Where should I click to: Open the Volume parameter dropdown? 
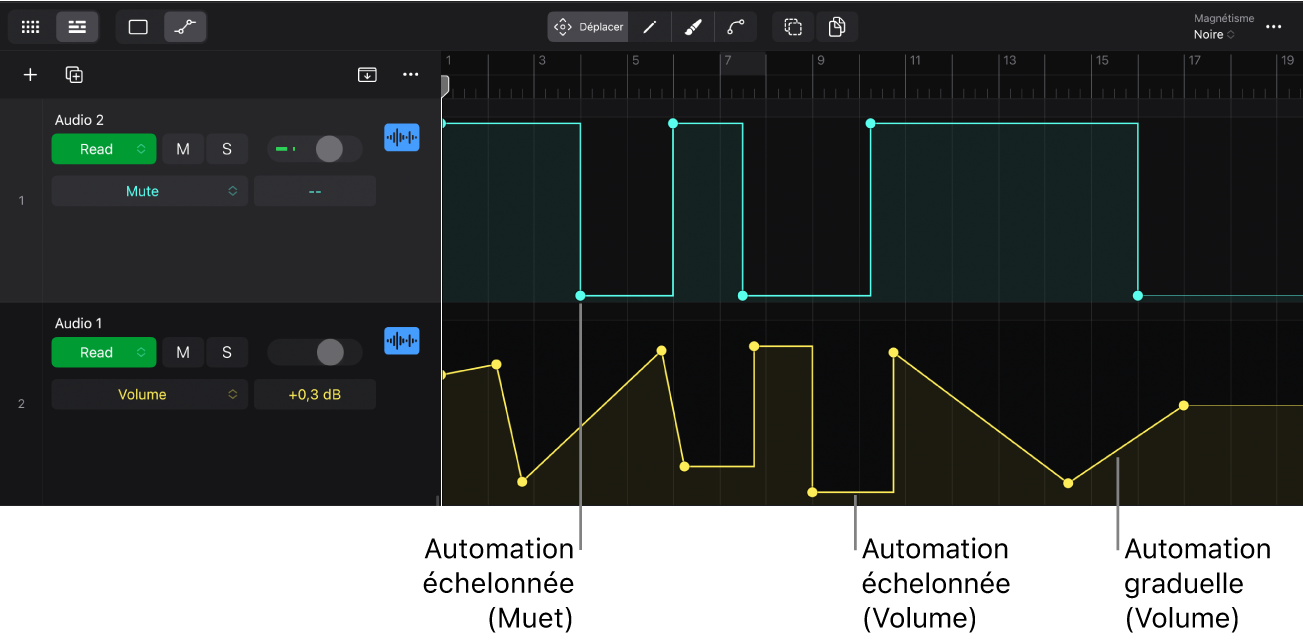tap(149, 394)
